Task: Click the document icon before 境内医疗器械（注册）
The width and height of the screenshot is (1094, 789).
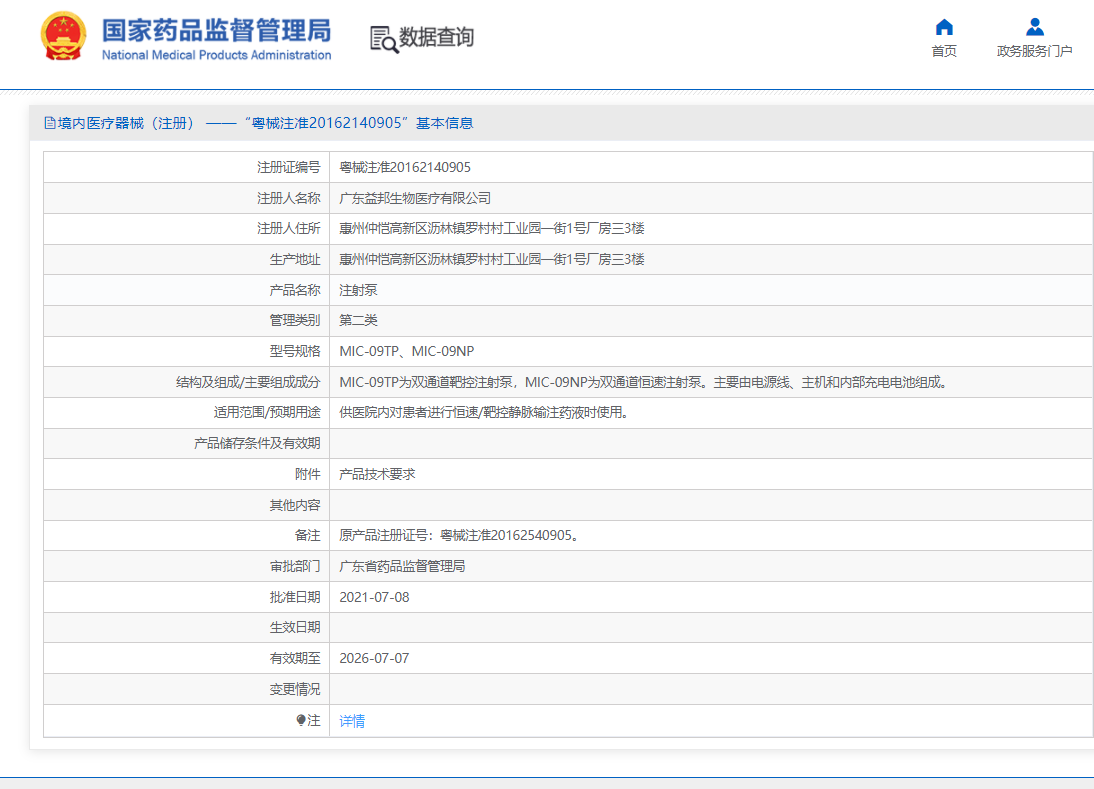Action: click(47, 121)
